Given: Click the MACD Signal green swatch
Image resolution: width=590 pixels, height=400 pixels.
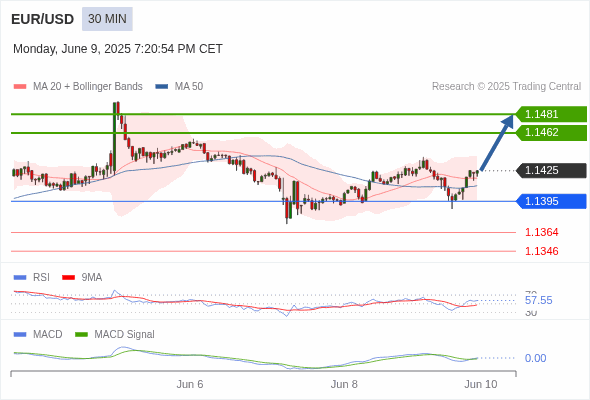Looking at the screenshot, I should point(81,335).
